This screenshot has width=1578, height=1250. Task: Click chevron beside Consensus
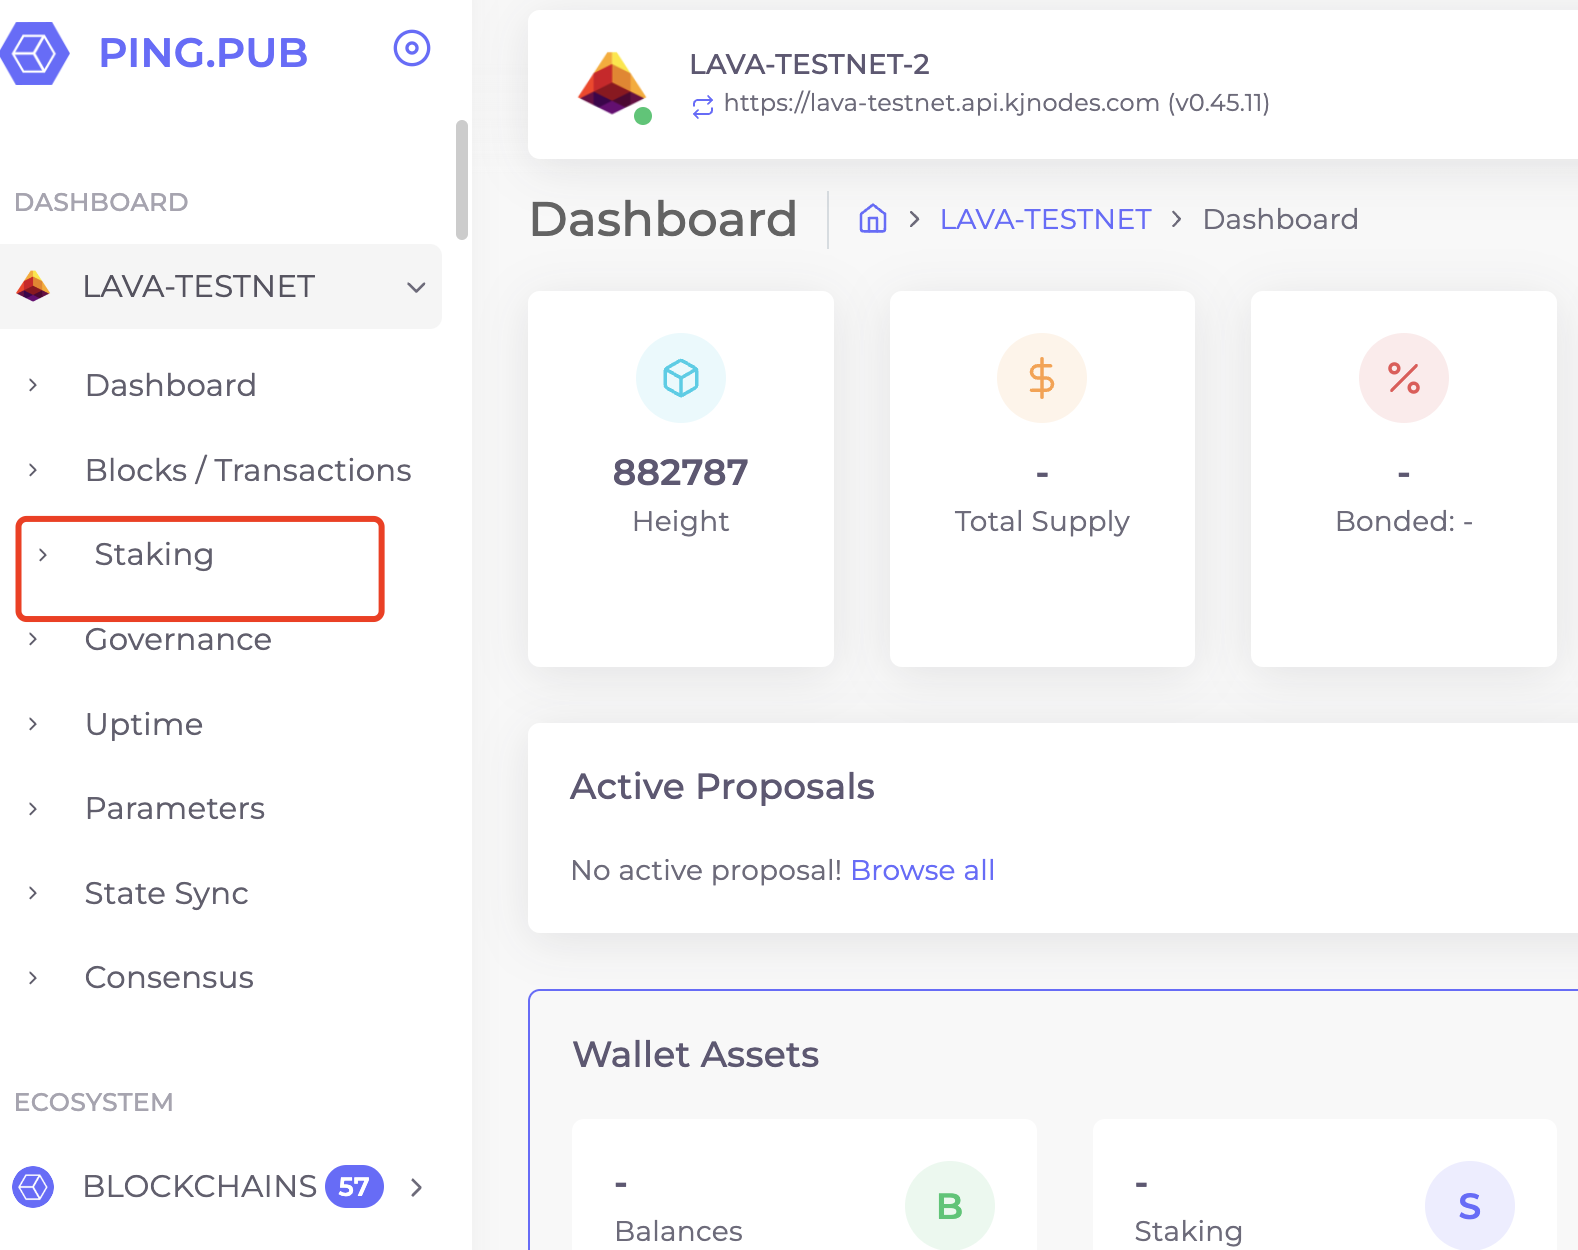coord(33,977)
